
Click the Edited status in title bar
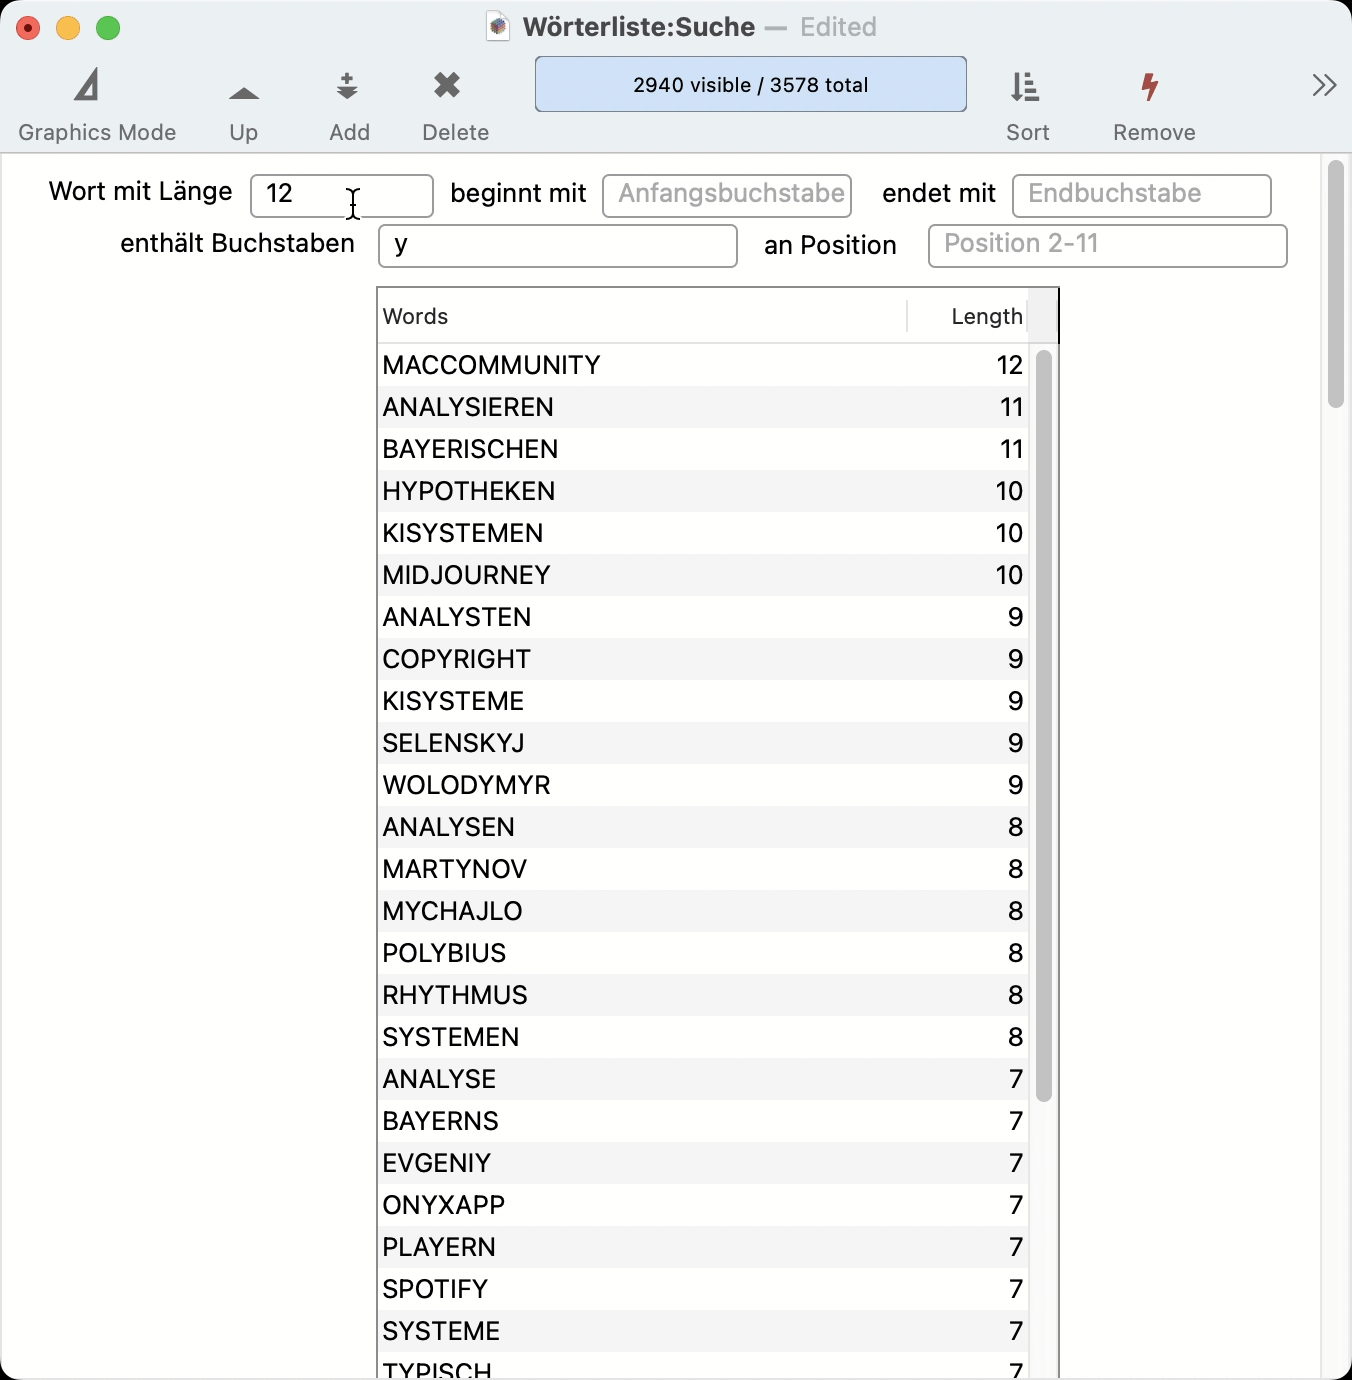point(838,27)
